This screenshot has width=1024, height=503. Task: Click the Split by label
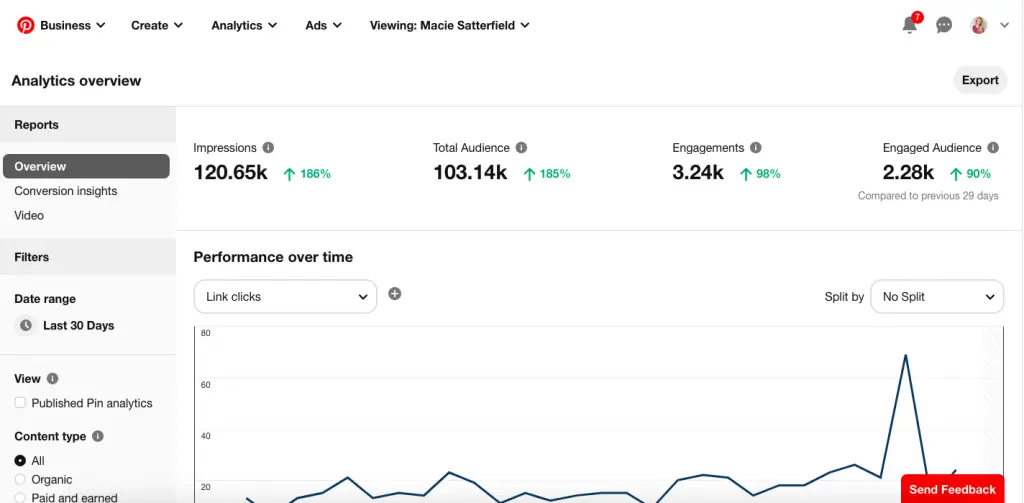tap(844, 297)
